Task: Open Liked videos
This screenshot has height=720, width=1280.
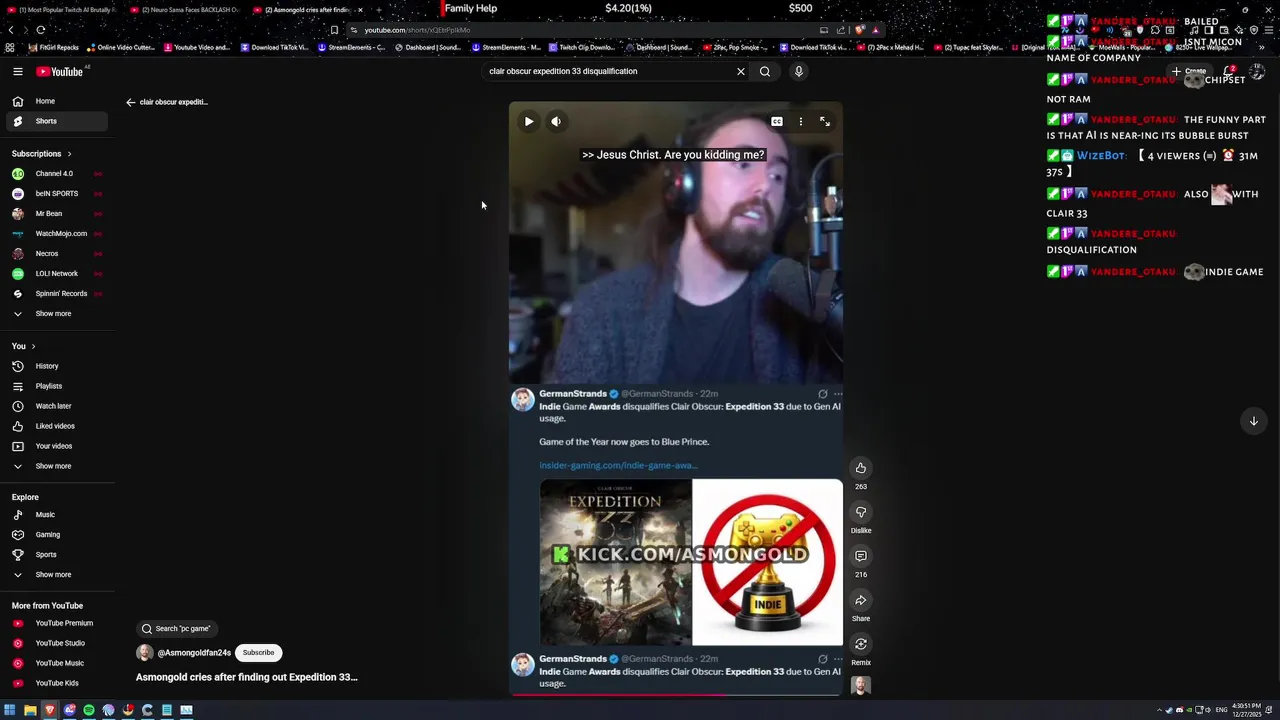Action: click(x=55, y=426)
